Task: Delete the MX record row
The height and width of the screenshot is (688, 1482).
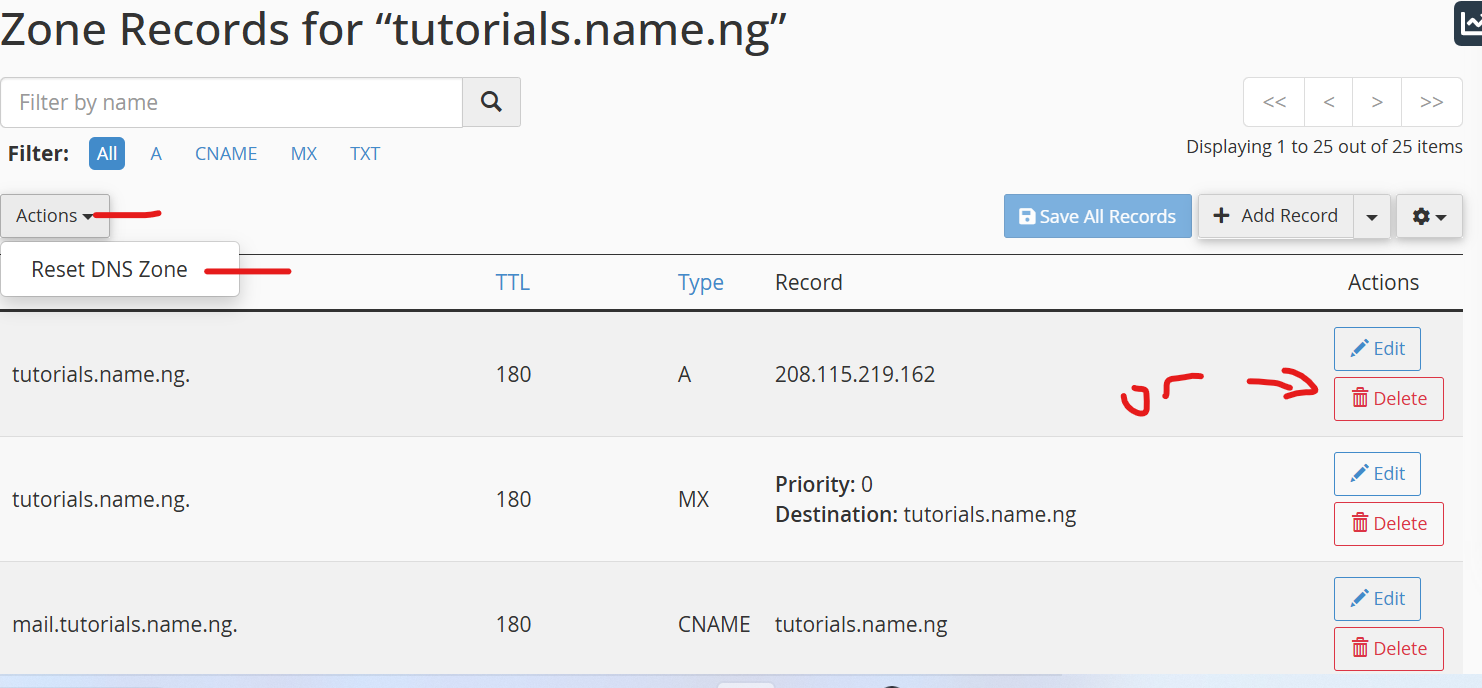Action: point(1389,524)
